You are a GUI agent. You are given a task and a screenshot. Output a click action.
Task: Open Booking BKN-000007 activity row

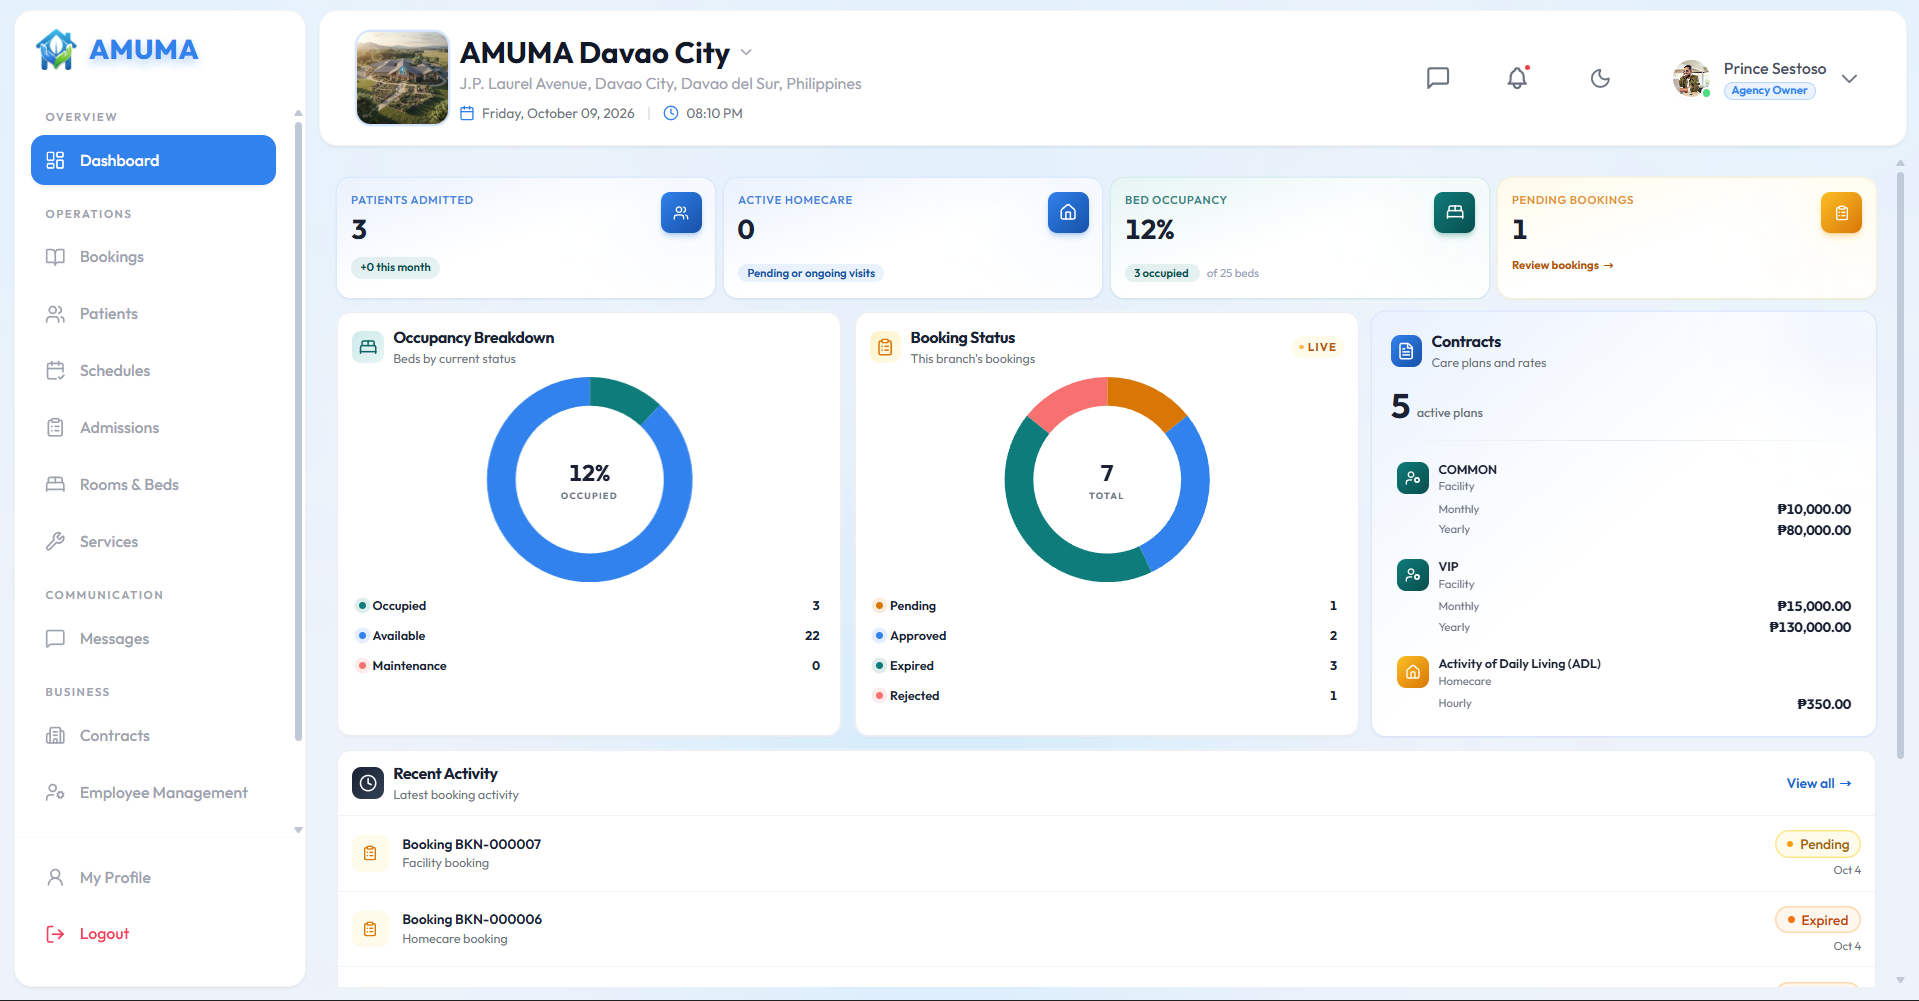1106,853
